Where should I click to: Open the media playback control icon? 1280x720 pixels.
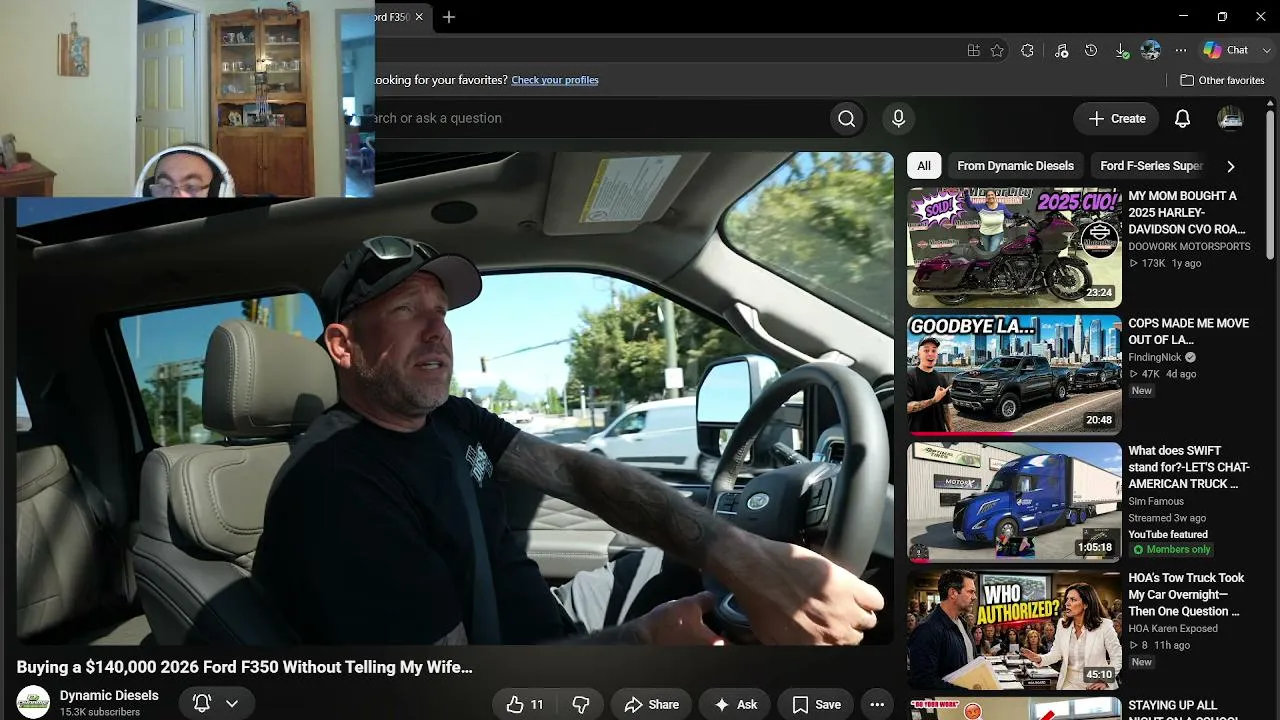[1061, 50]
